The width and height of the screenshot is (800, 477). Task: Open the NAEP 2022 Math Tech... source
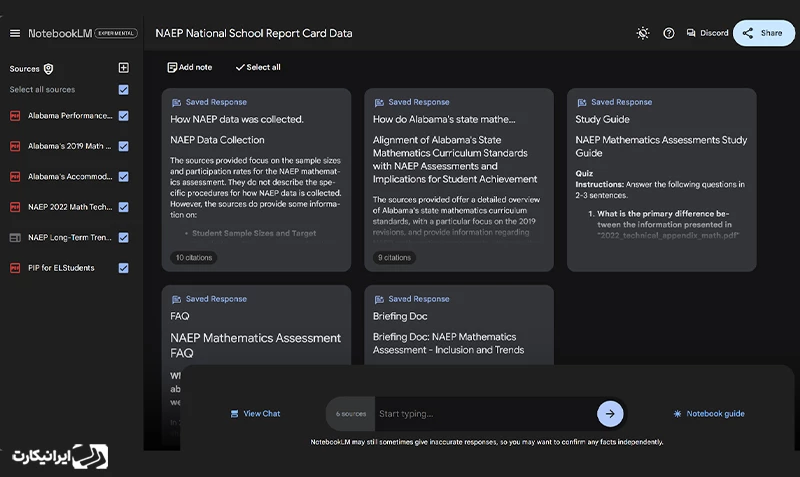point(70,207)
